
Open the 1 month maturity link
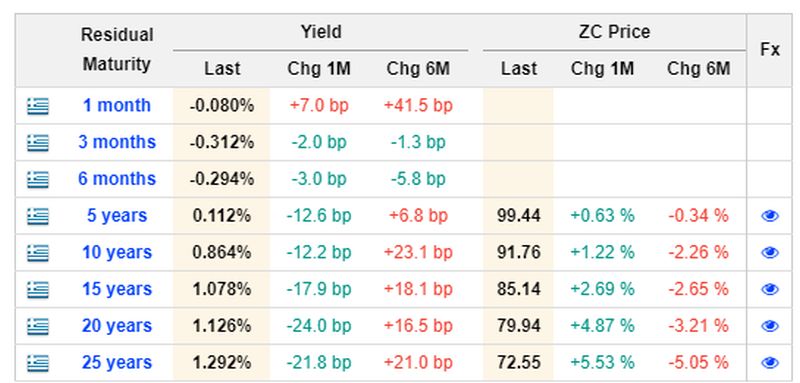tap(117, 106)
